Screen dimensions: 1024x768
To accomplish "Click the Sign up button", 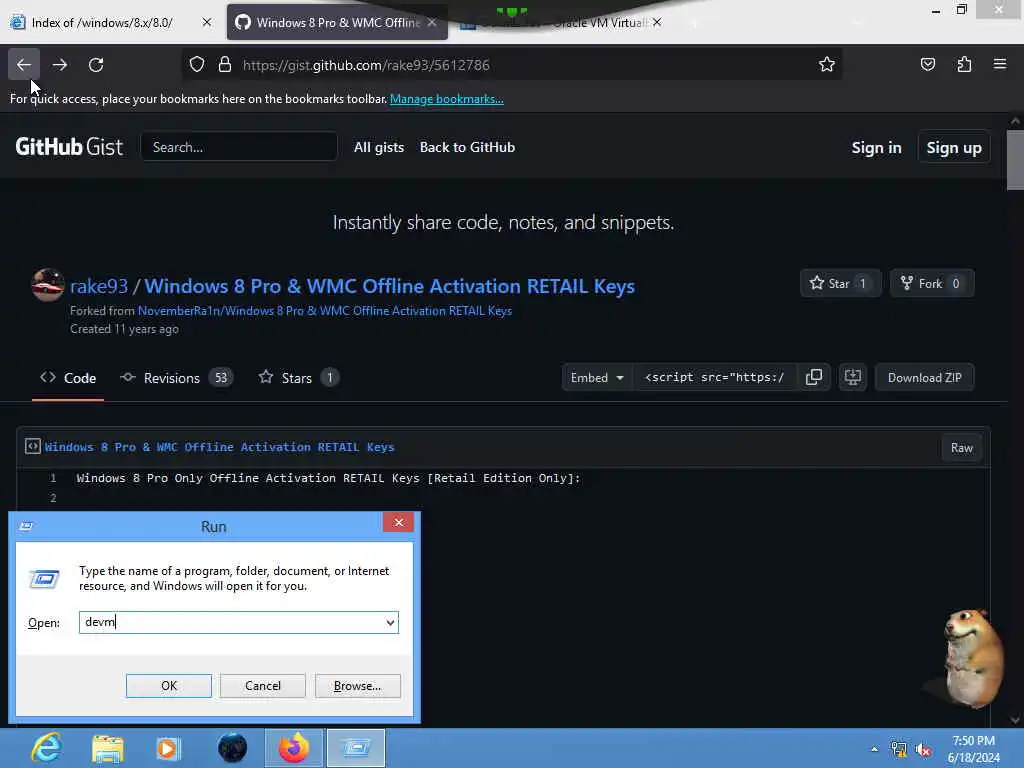I will tap(953, 148).
